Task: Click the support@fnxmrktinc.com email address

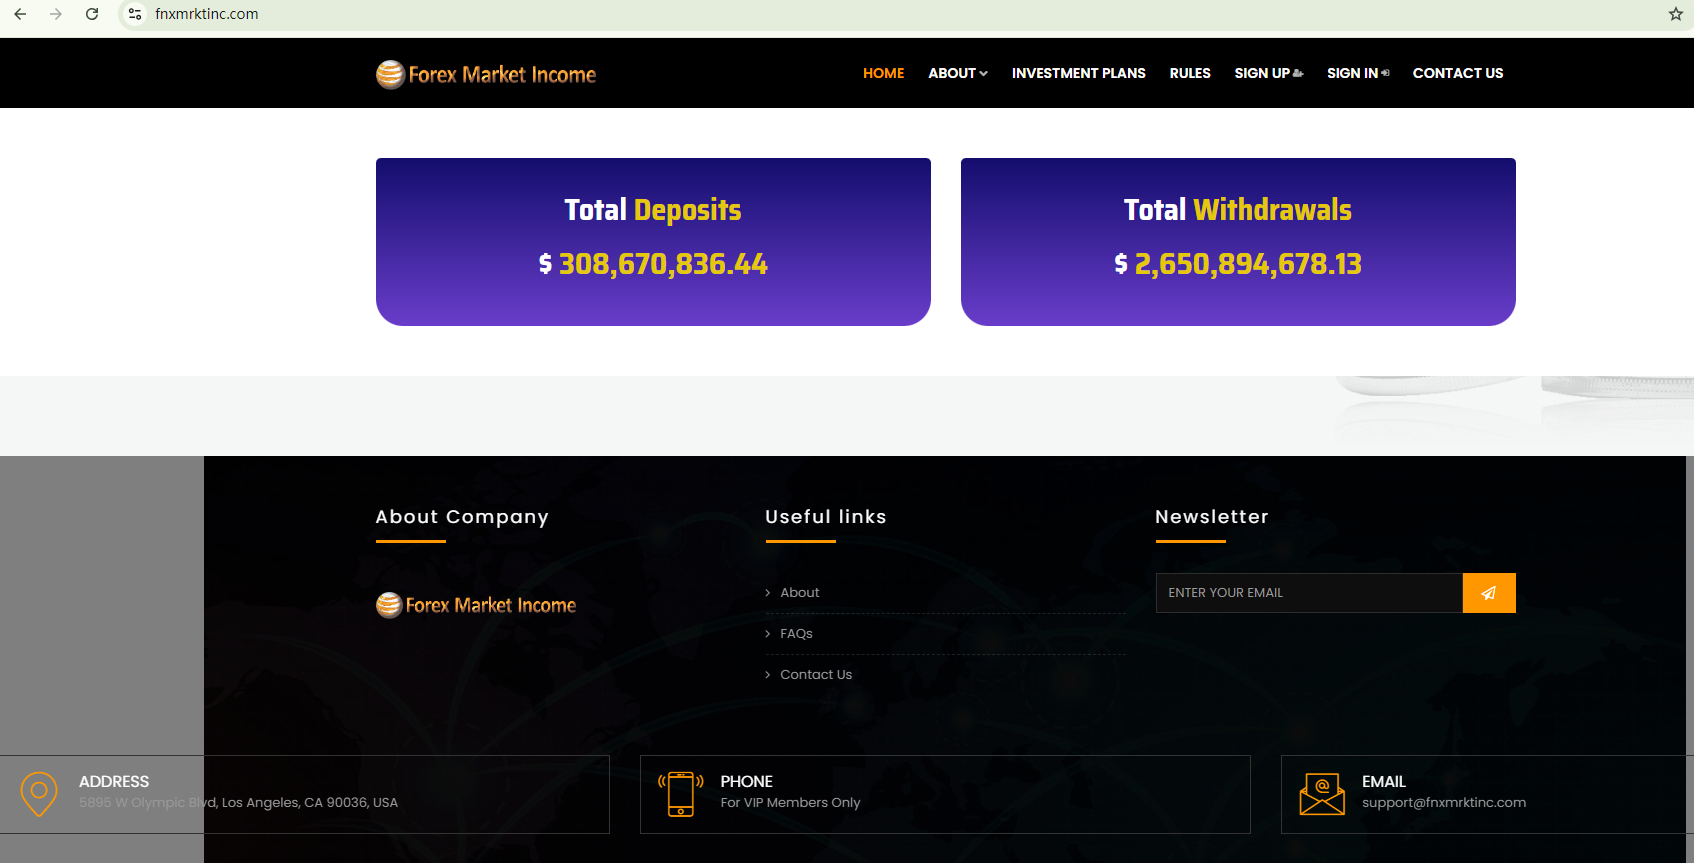Action: point(1444,803)
